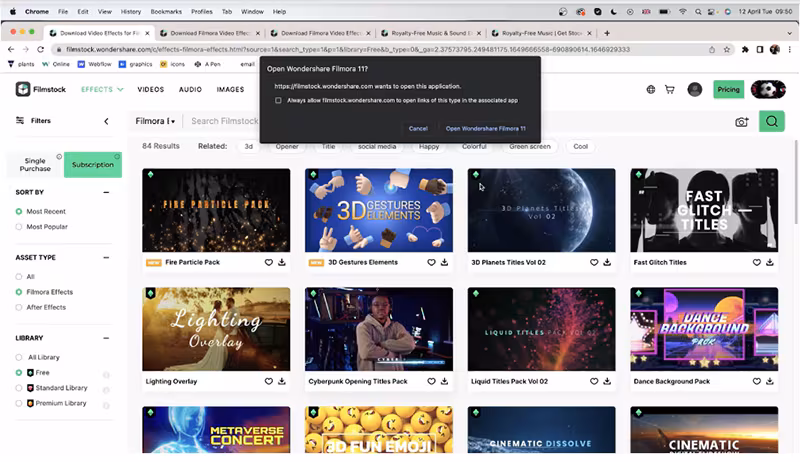800x462 pixels.
Task: Open Chrome Bookmarks menu
Action: pos(166,11)
